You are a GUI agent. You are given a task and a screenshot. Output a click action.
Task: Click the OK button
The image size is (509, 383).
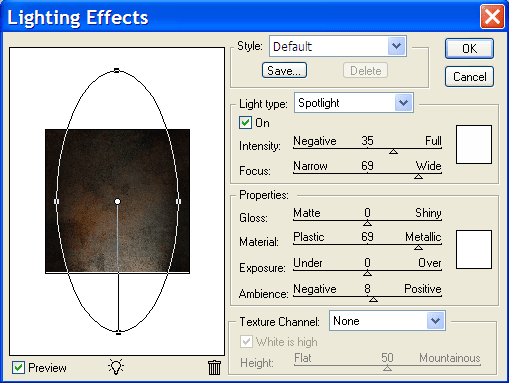(x=469, y=49)
